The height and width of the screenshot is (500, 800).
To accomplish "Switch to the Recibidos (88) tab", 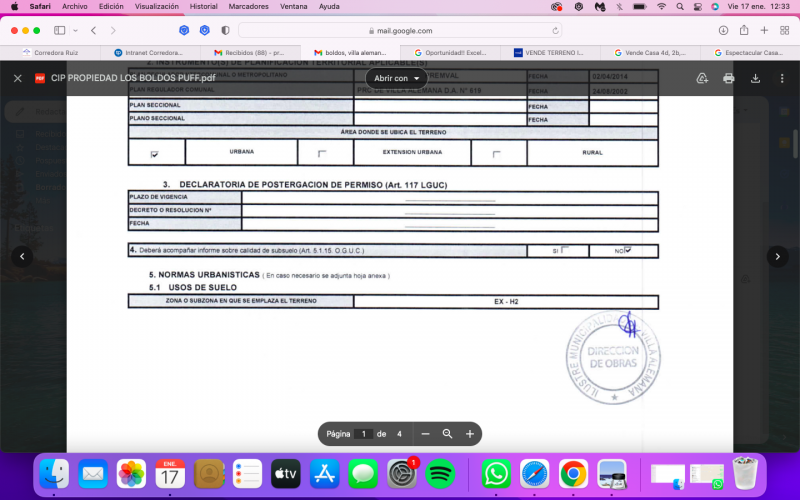I will coord(250,53).
